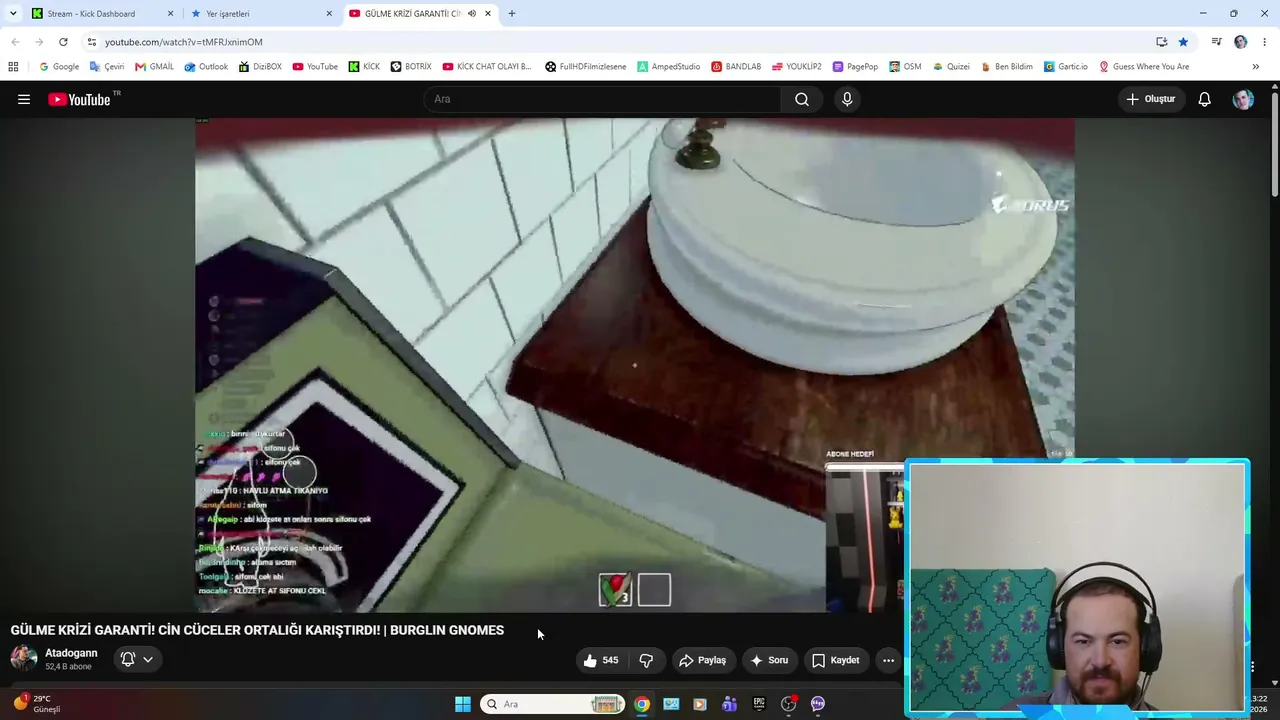Open DiziBOX bookmark
1280x720 pixels.
[x=260, y=67]
